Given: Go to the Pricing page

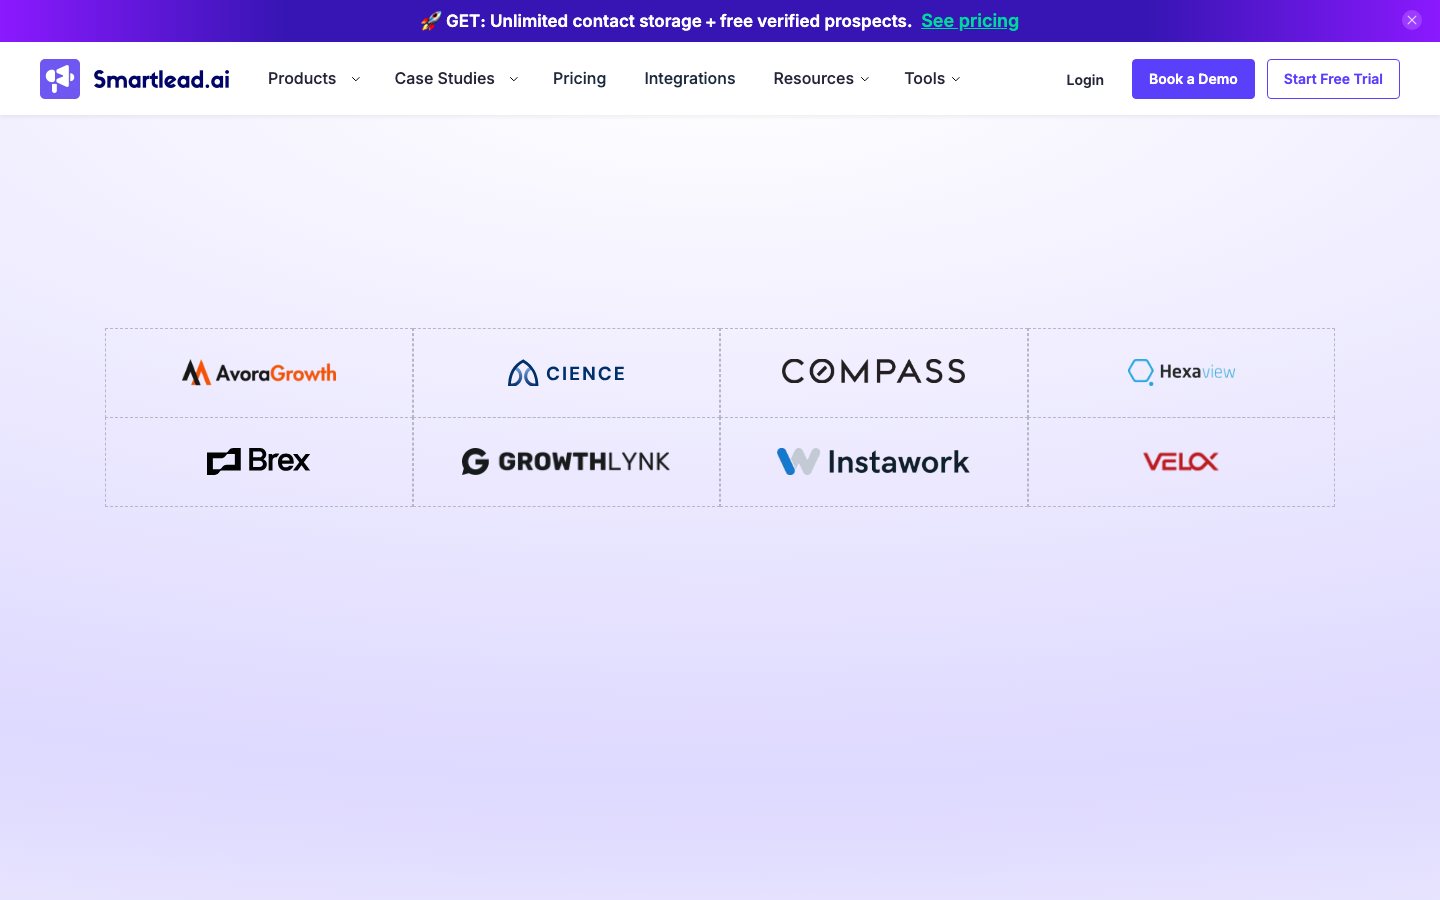Looking at the screenshot, I should [579, 78].
